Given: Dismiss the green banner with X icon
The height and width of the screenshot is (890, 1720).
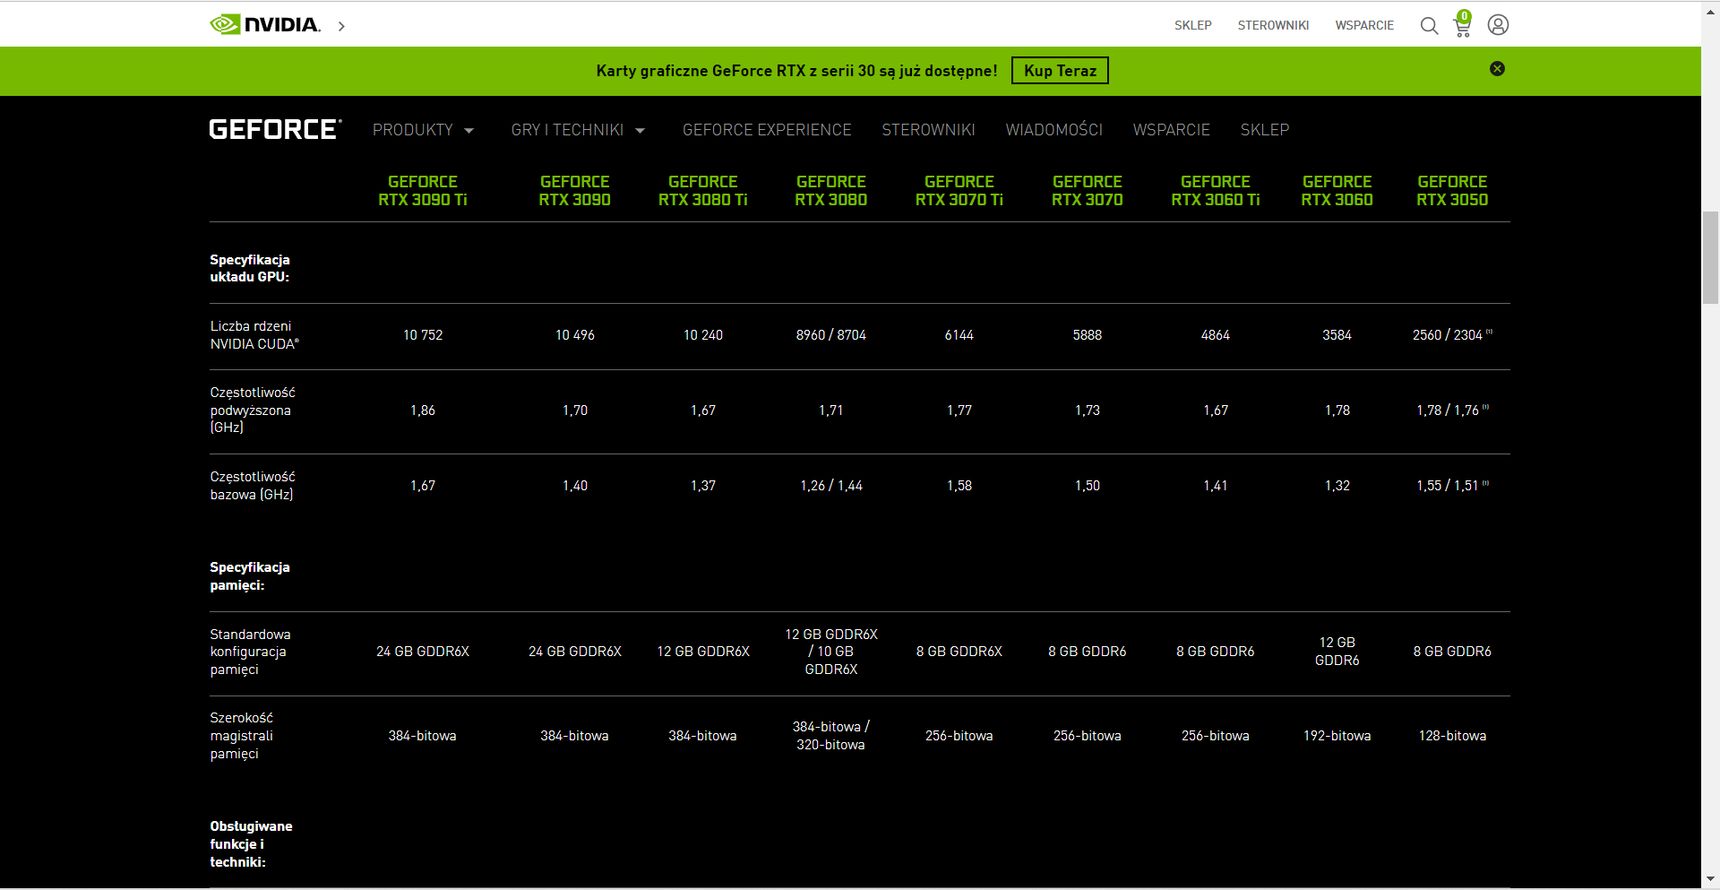Looking at the screenshot, I should coord(1497,69).
